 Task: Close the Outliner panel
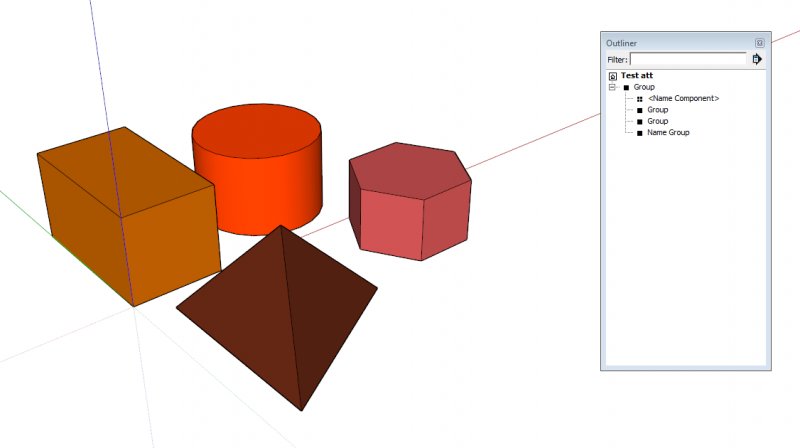pos(759,43)
